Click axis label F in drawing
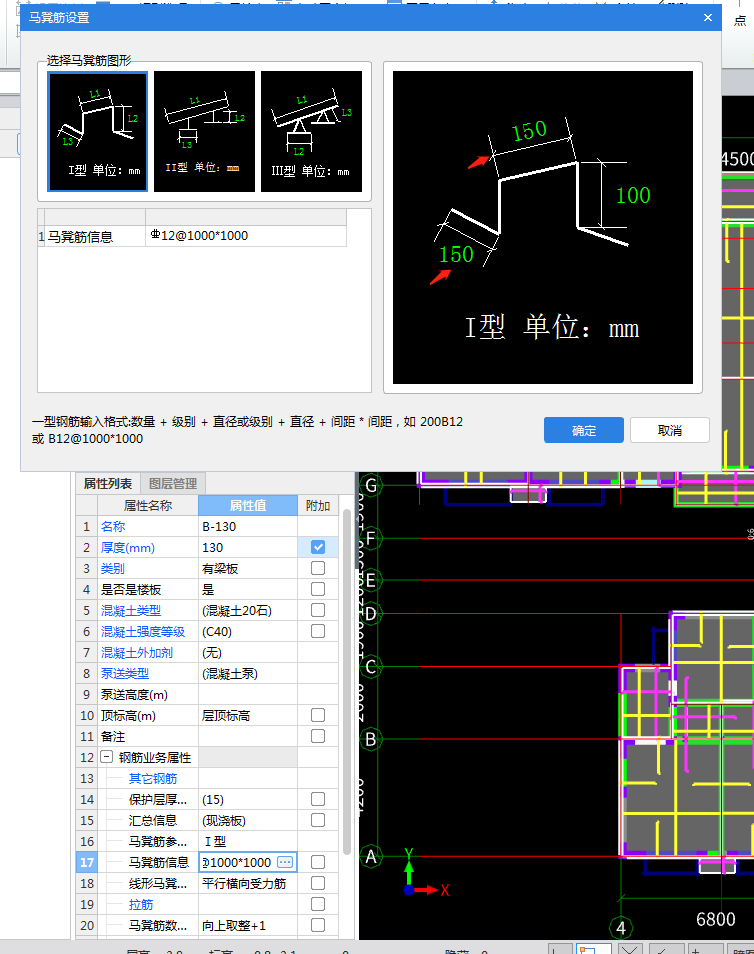This screenshot has width=754, height=954. [370, 538]
